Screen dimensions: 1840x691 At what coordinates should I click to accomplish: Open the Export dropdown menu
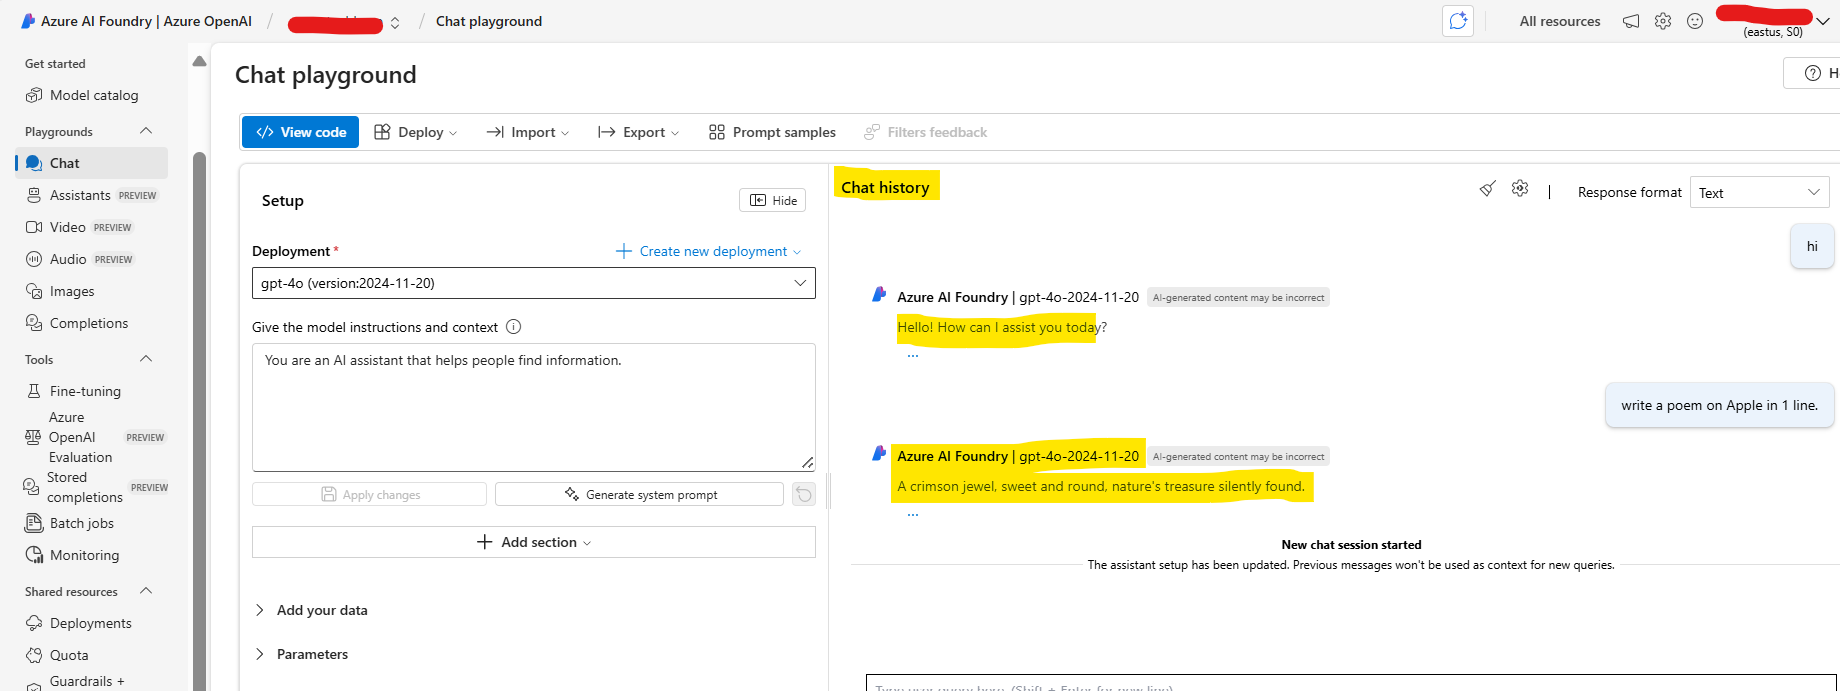pyautogui.click(x=638, y=132)
